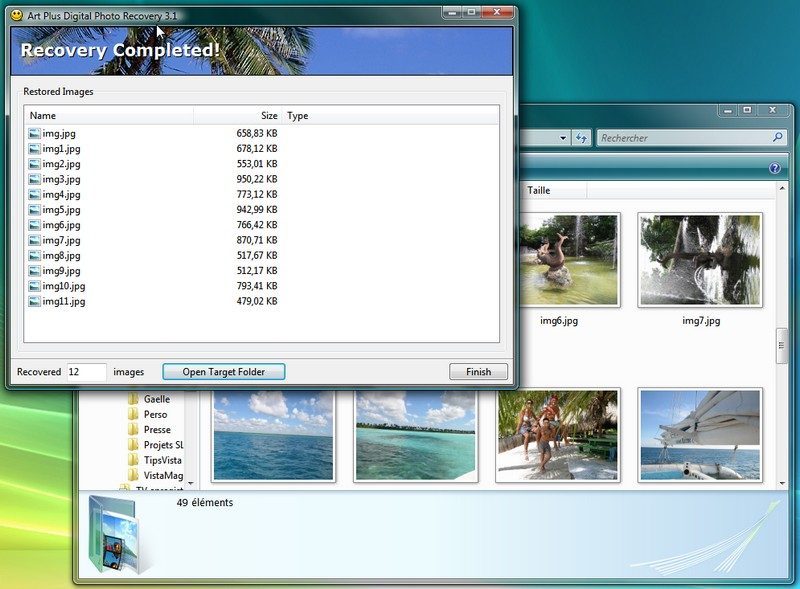
Task: Select the img3.jpg file icon
Action: 35,180
